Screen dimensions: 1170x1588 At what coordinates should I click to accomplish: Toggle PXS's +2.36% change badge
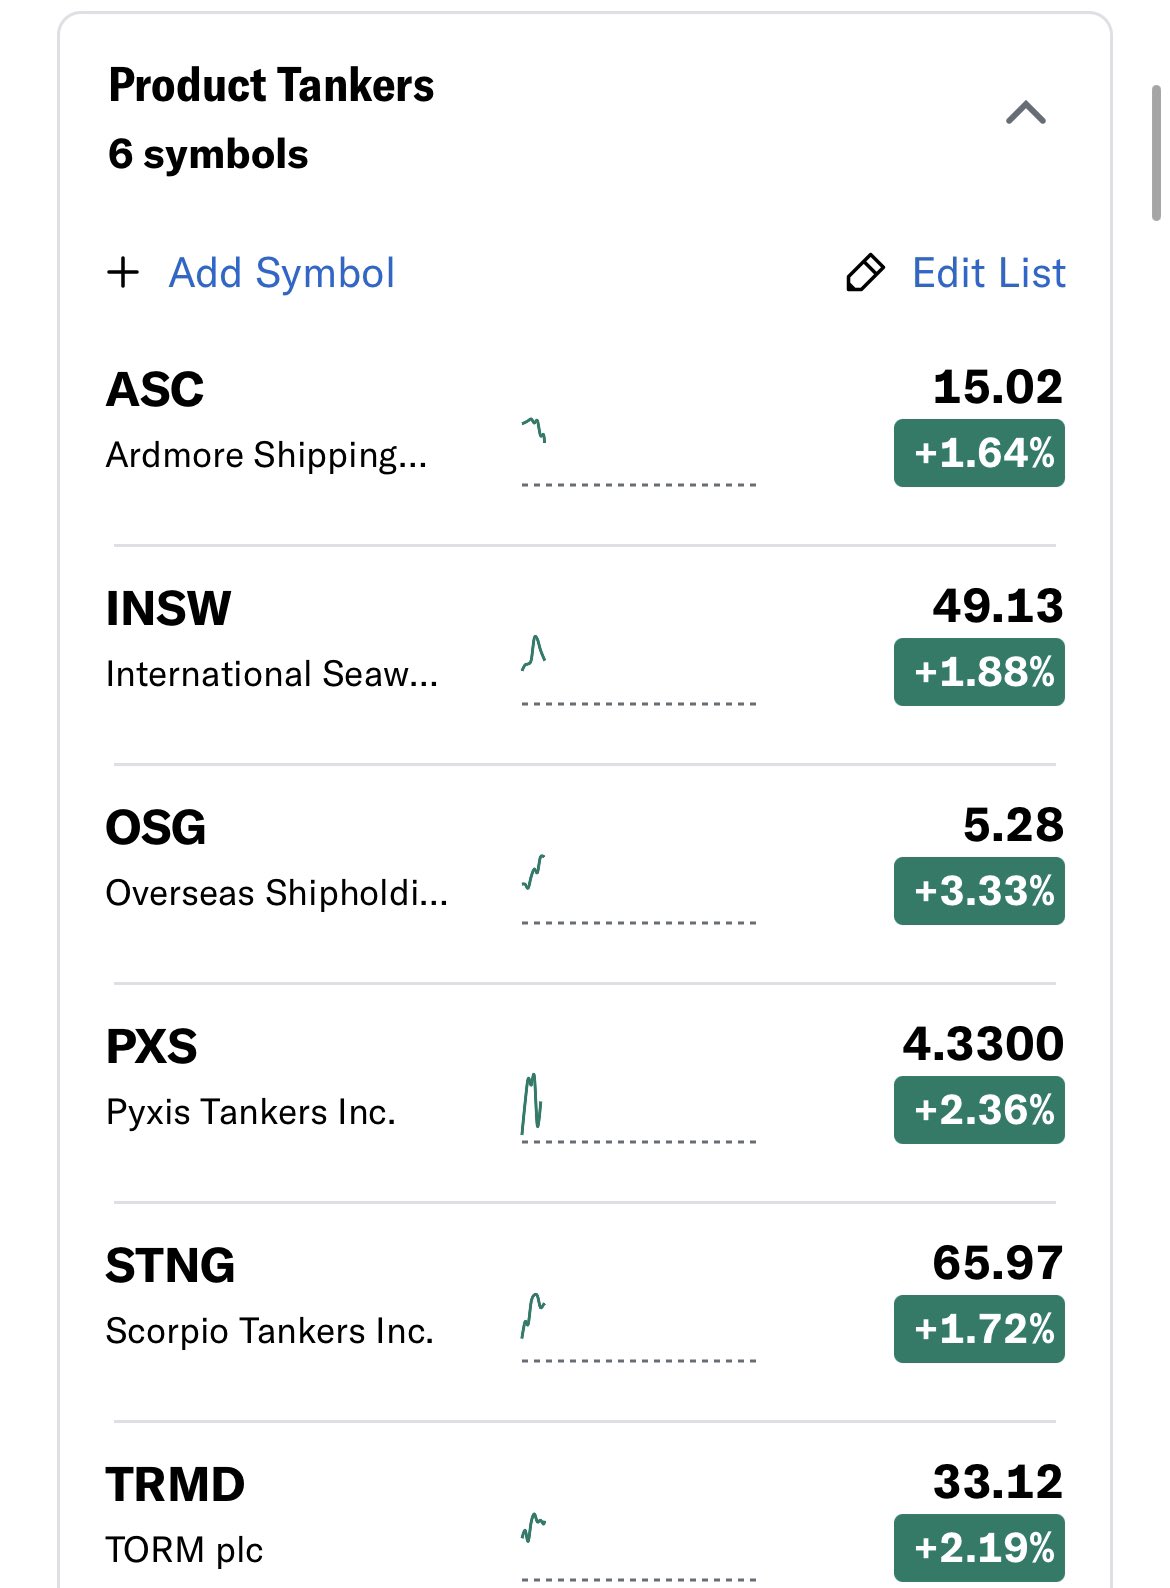point(979,1110)
